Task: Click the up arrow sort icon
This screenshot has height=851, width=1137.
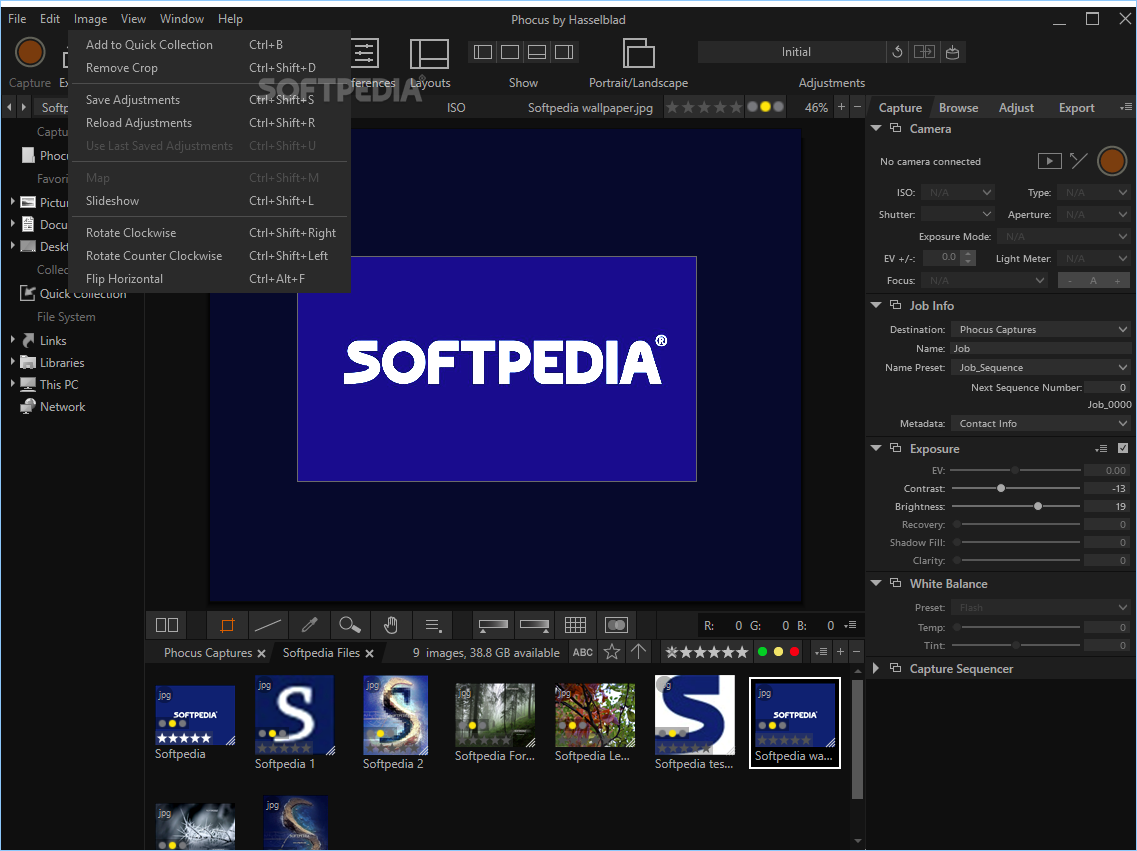Action: (x=638, y=652)
